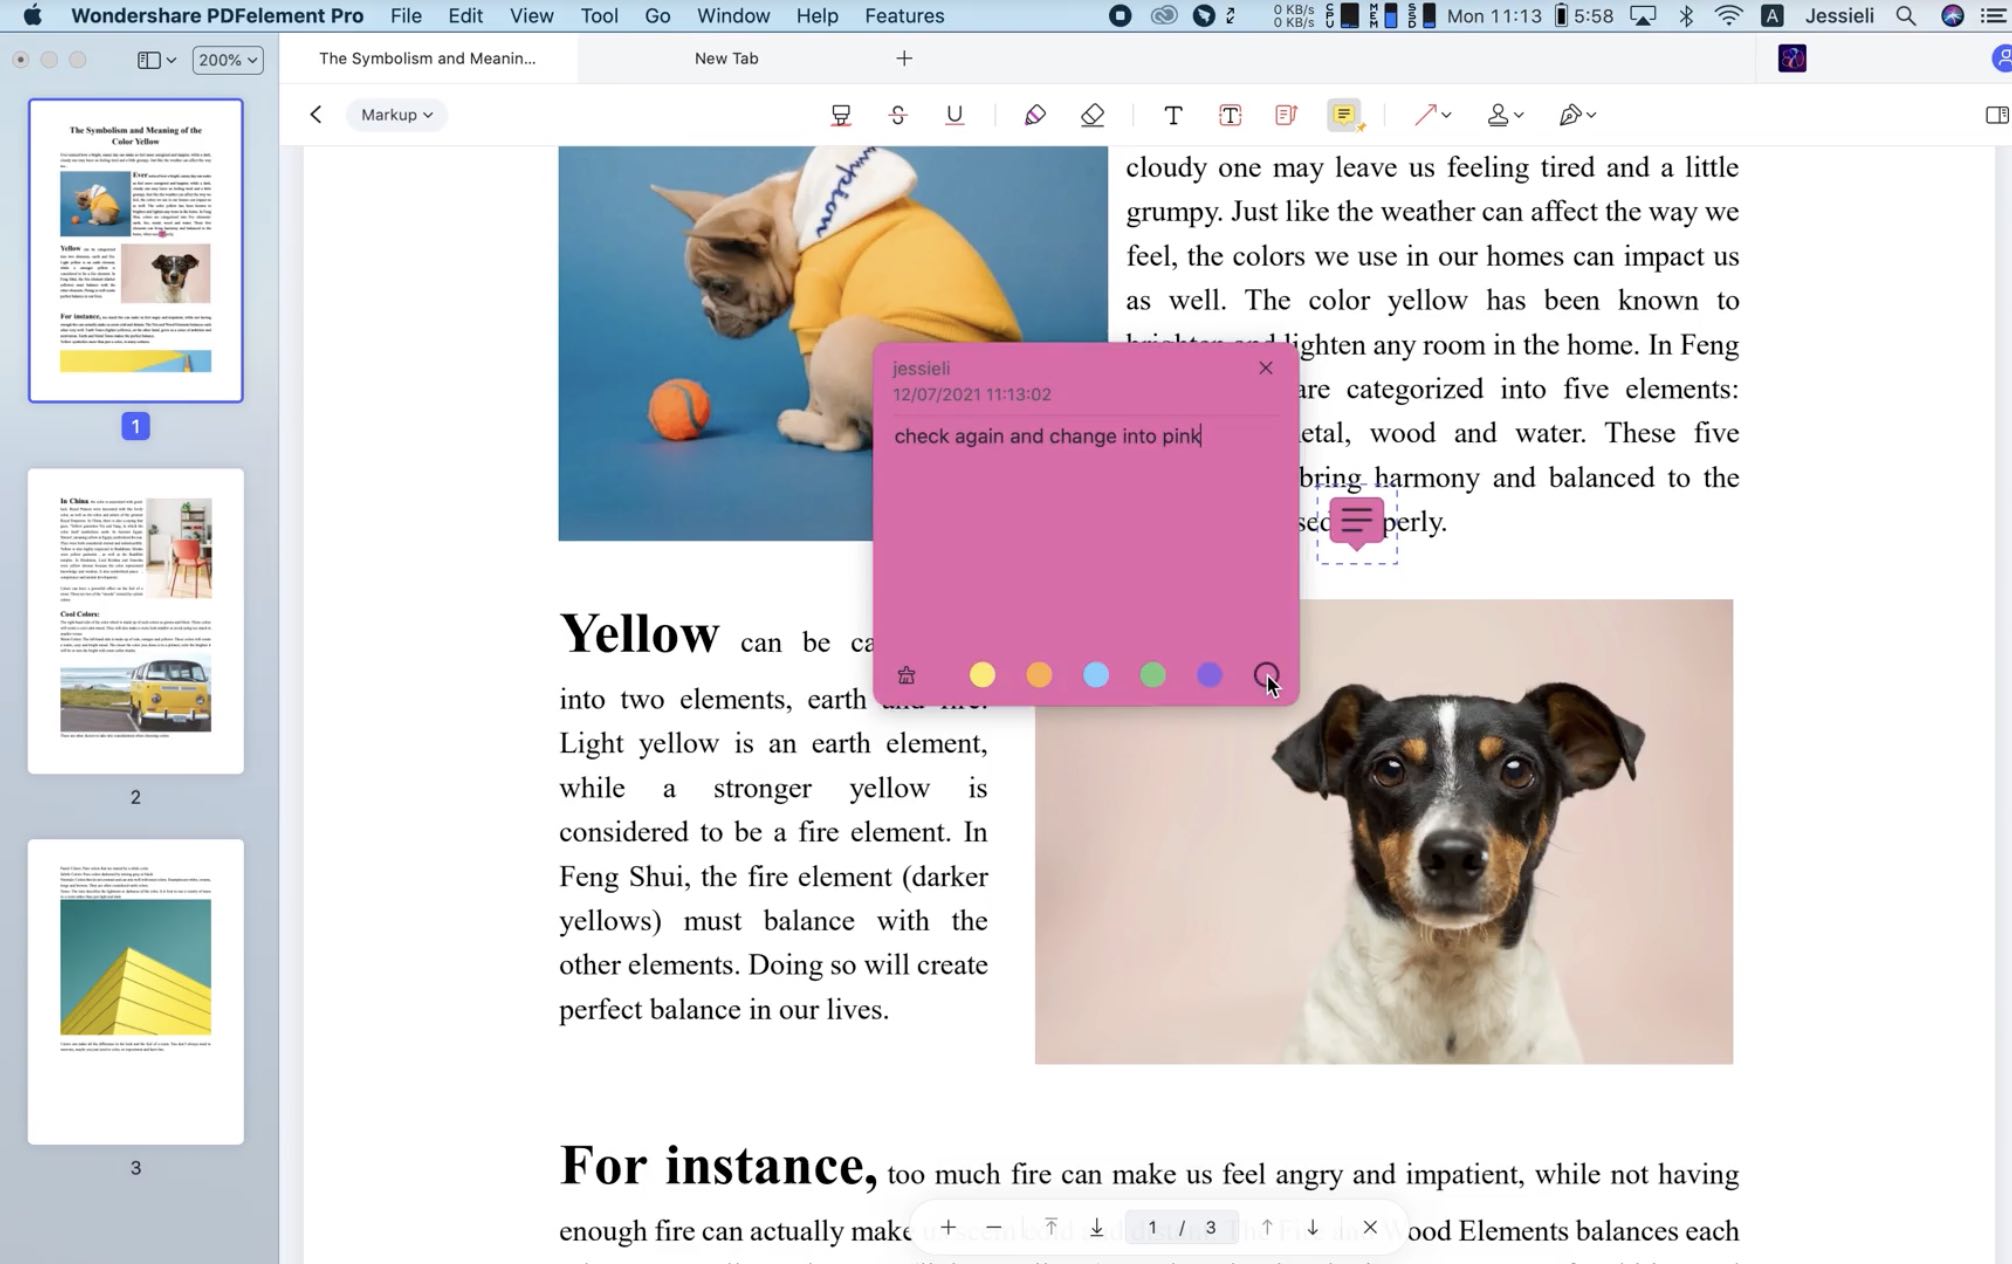Toggle the right properties panel
The width and height of the screenshot is (2012, 1264).
(1996, 115)
